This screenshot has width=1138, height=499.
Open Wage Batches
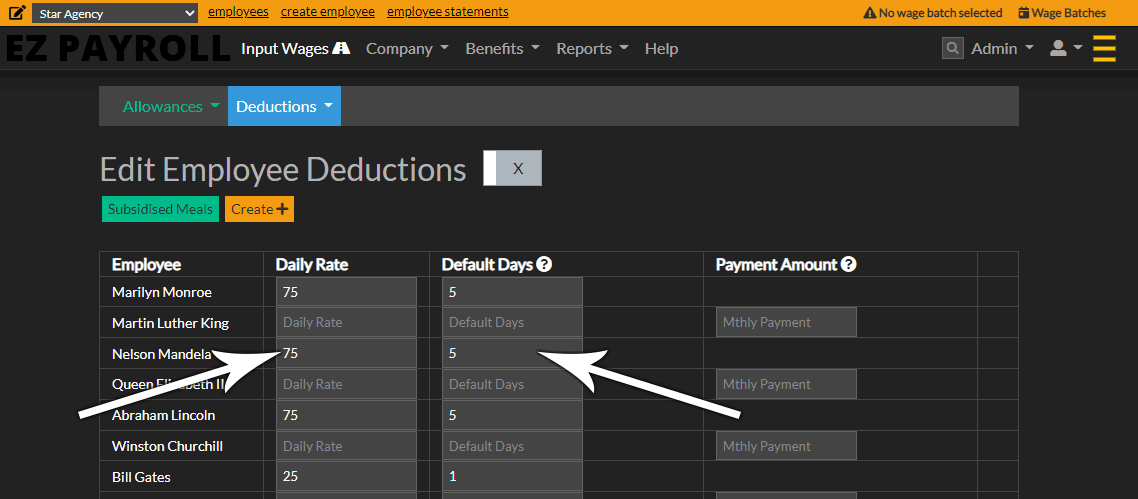tap(1063, 13)
